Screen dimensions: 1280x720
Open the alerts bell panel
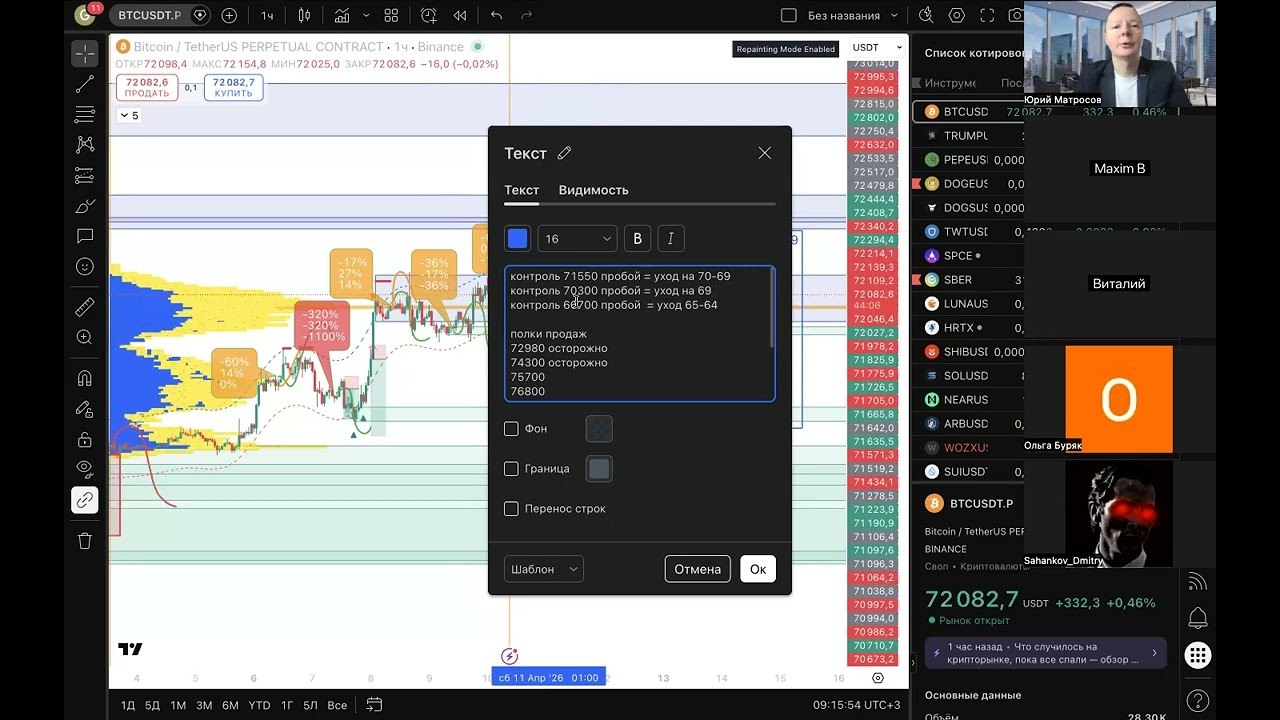click(1197, 618)
